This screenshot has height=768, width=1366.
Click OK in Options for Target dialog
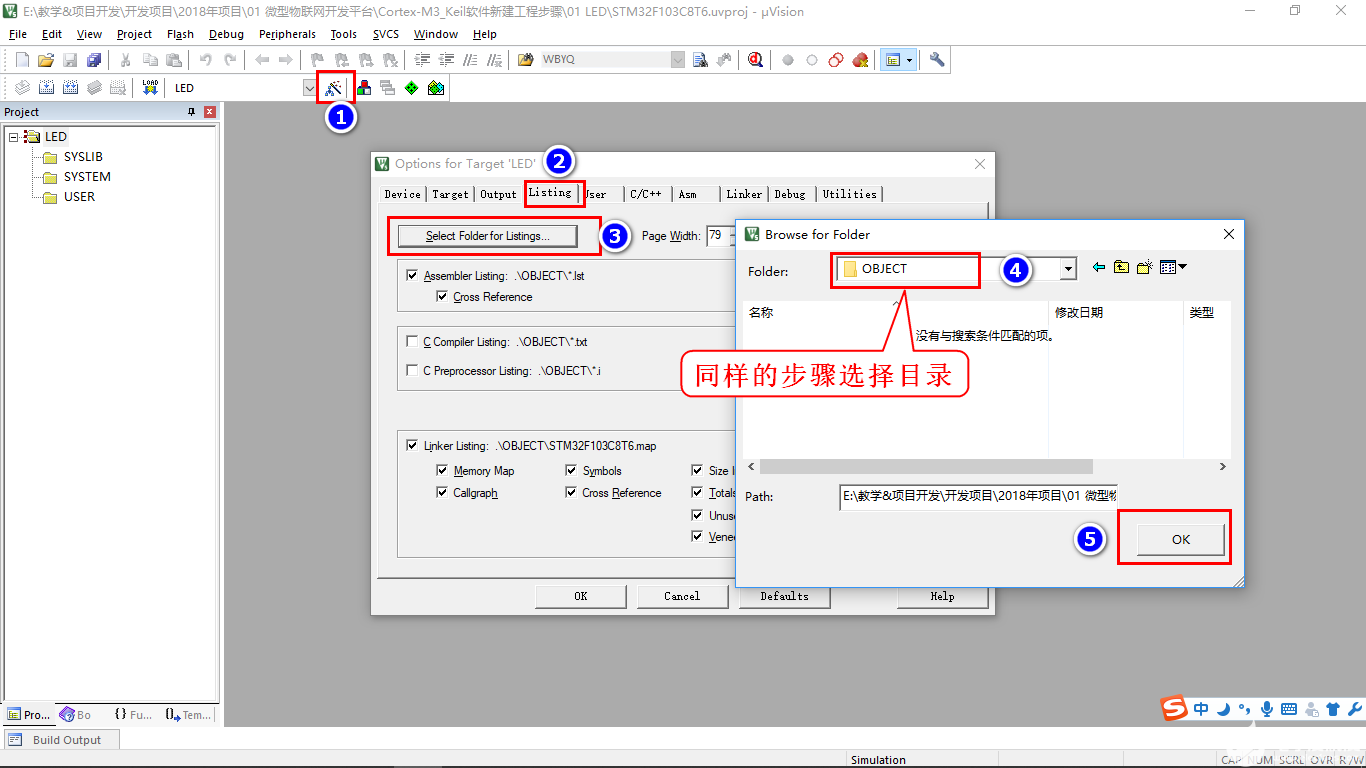point(581,596)
